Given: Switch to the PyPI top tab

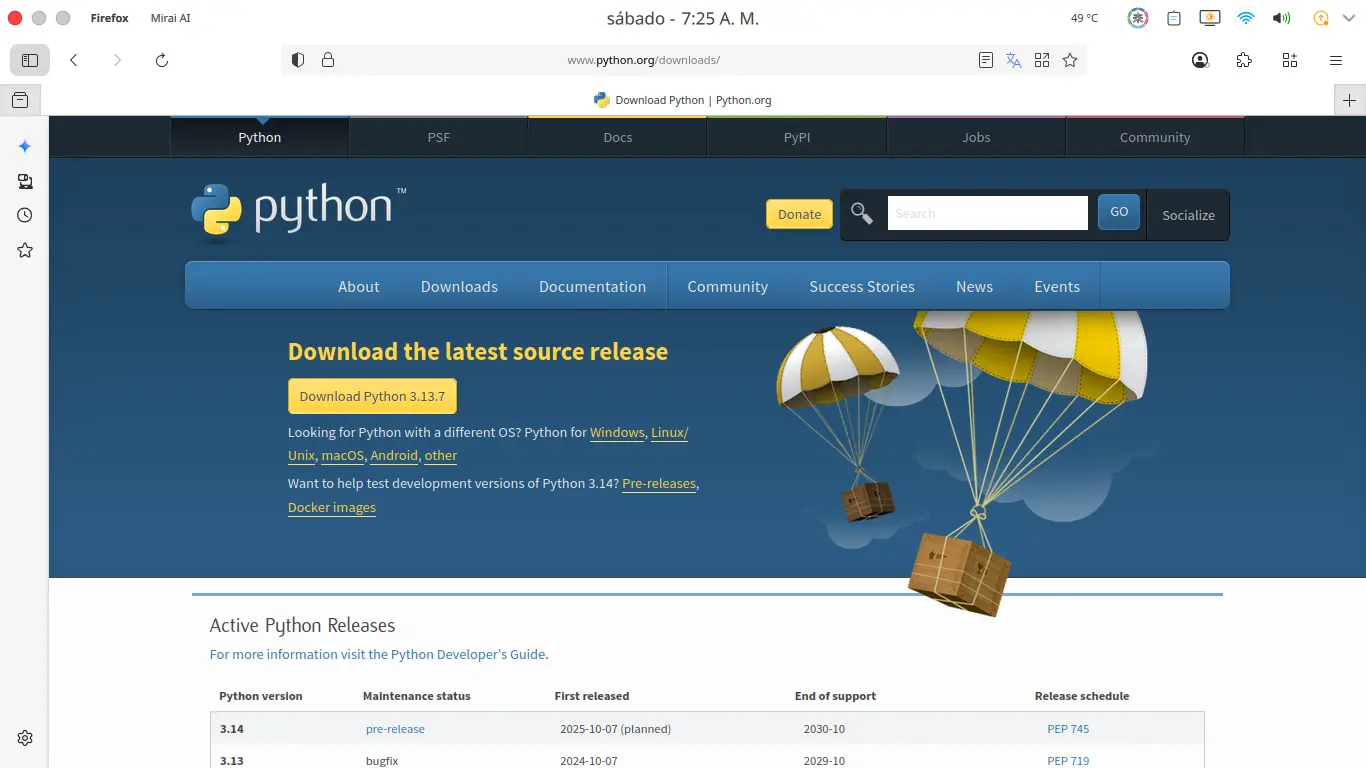Looking at the screenshot, I should tap(797, 137).
